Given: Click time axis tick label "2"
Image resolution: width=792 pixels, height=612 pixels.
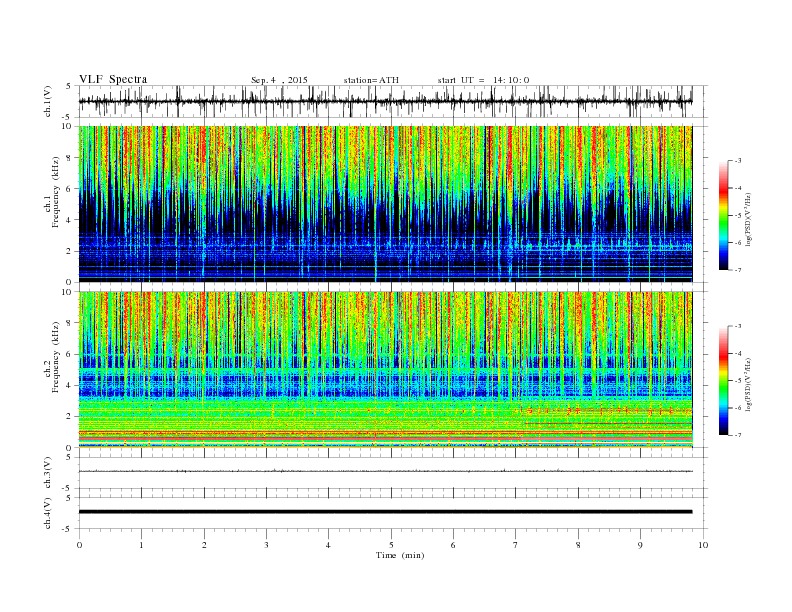Looking at the screenshot, I should pyautogui.click(x=204, y=545).
